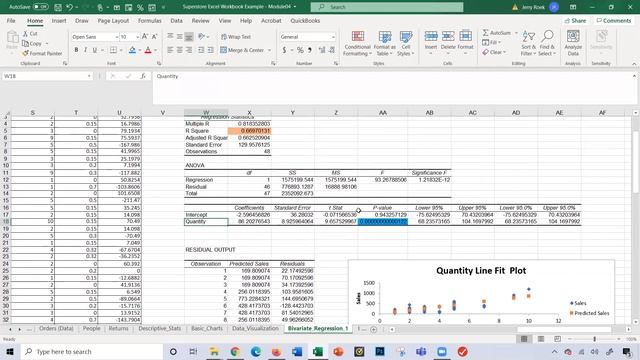Image resolution: width=640 pixels, height=360 pixels.
Task: Click the Increase Font Size icon
Action: [x=145, y=37]
